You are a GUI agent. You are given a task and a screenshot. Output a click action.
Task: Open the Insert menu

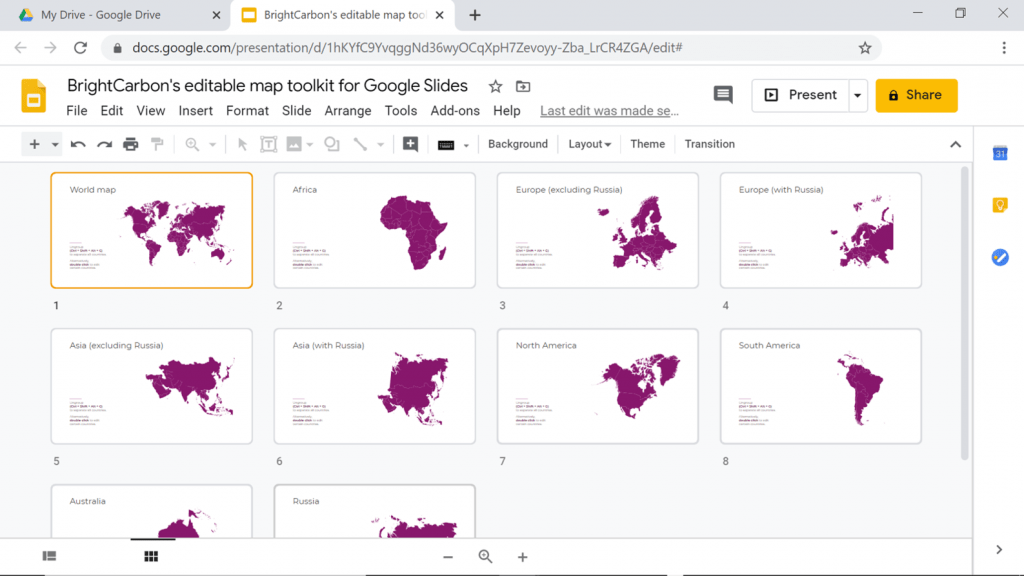pos(195,111)
